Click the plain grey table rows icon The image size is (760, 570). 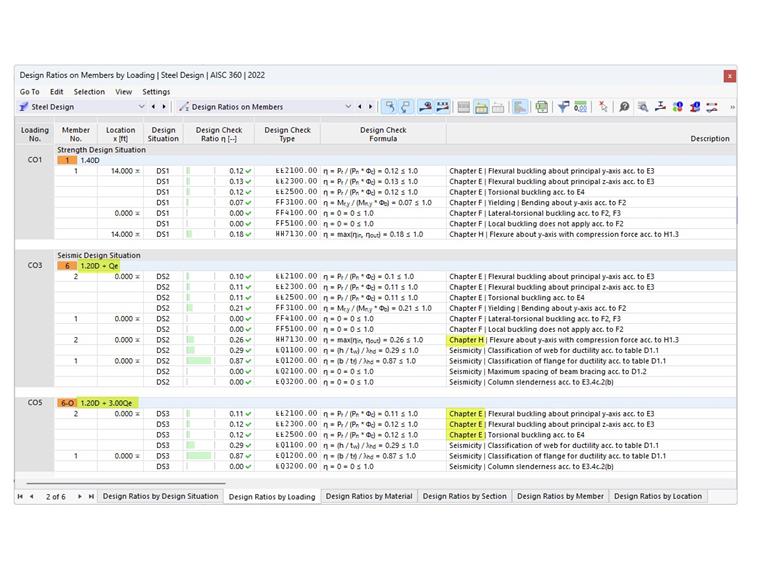click(464, 107)
